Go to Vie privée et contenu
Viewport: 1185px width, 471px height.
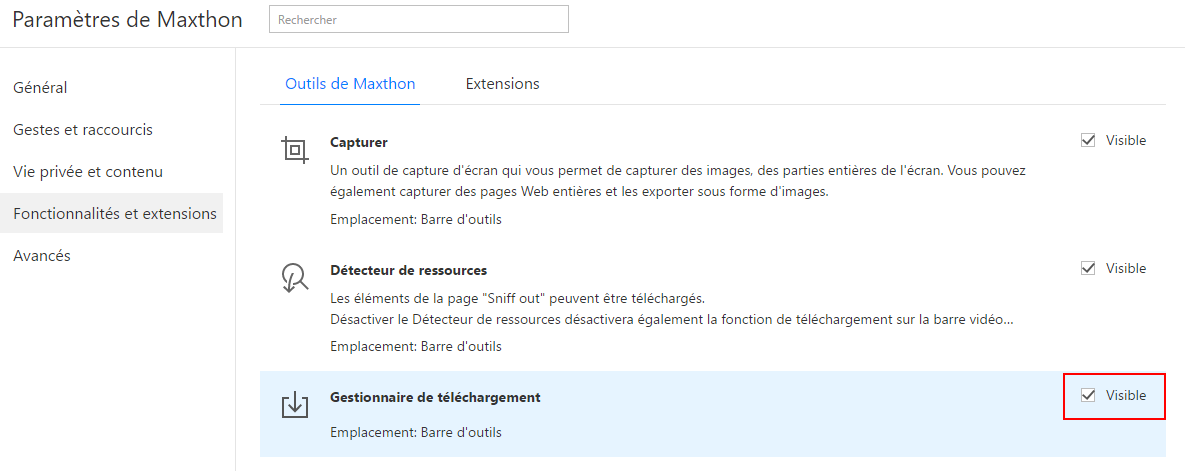click(x=88, y=172)
